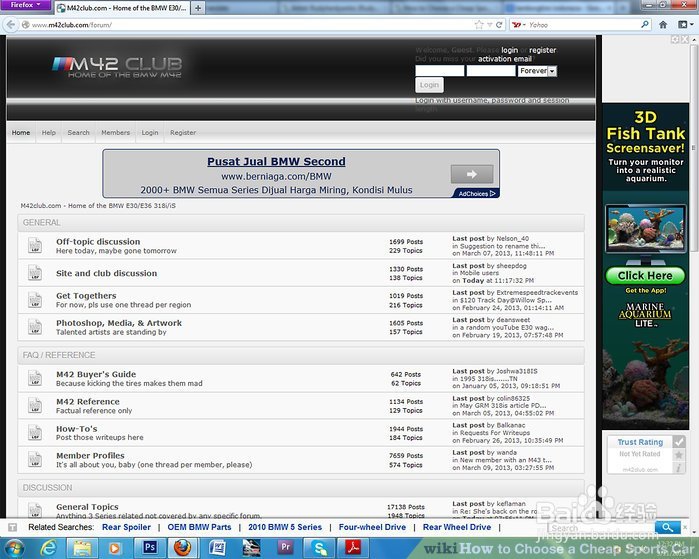Open the Off-topic discussion board link
Viewport: 699px width, 559px height.
[x=98, y=242]
